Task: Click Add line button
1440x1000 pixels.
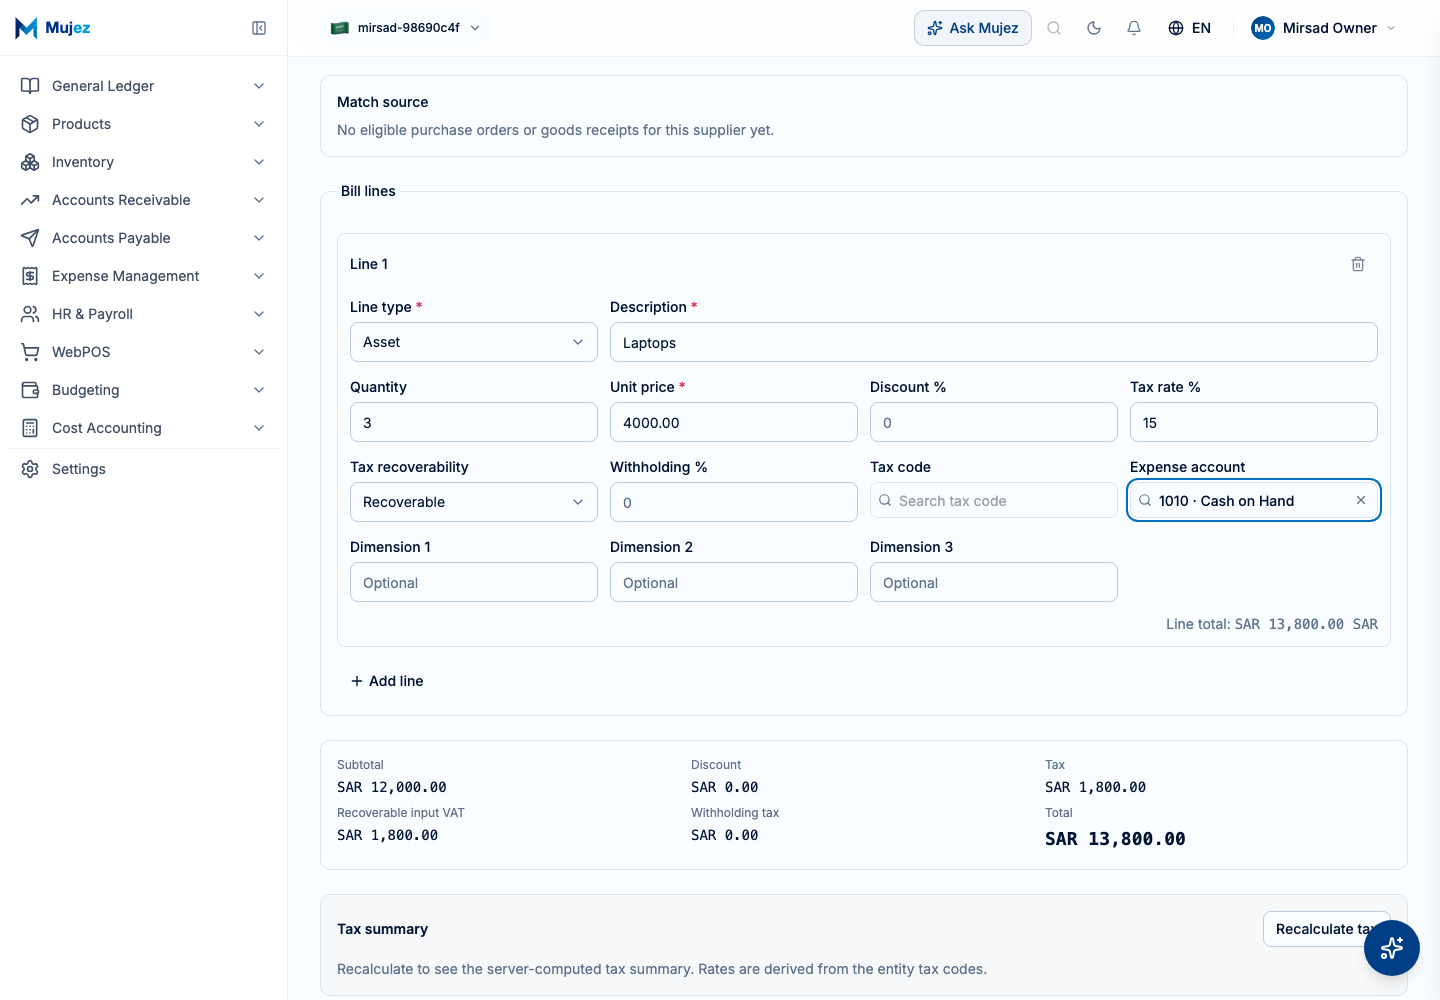Action: click(387, 681)
